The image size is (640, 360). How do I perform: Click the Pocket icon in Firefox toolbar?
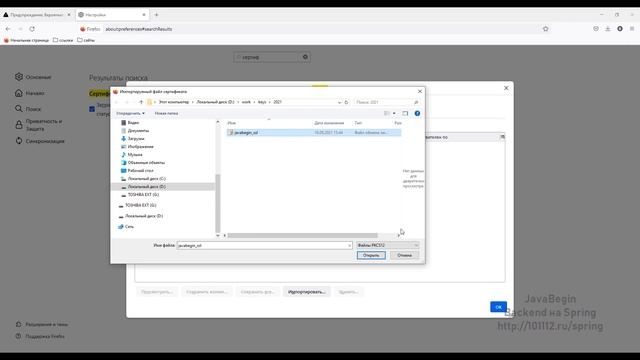[x=596, y=29]
